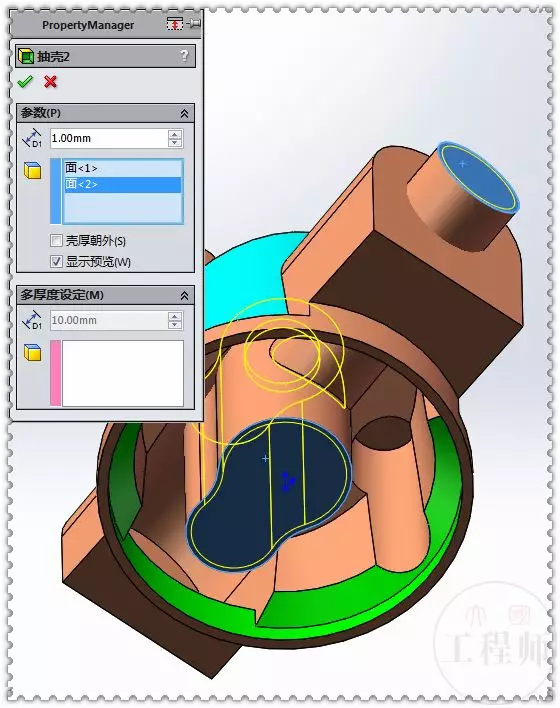Open help via the question mark icon
Screen dimensions: 560x708
184,56
